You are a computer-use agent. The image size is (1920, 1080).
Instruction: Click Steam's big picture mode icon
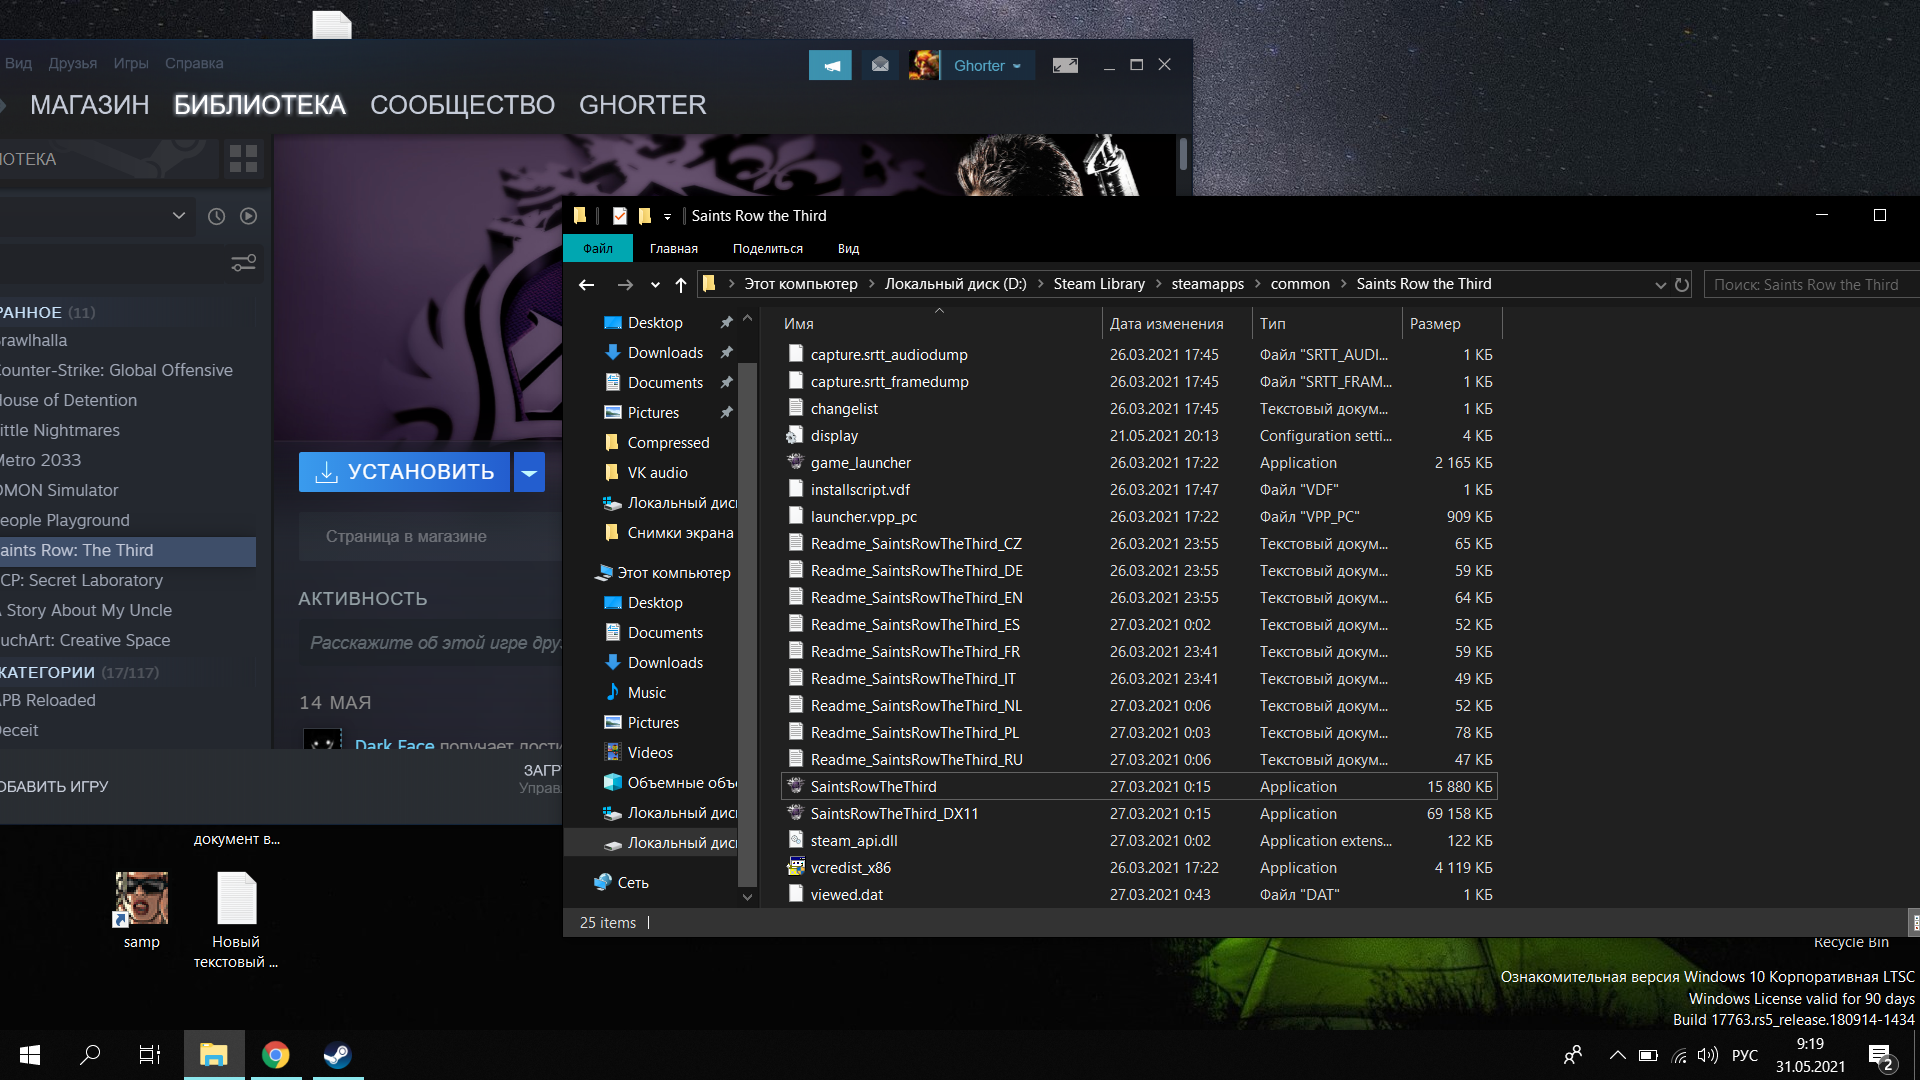point(1065,65)
